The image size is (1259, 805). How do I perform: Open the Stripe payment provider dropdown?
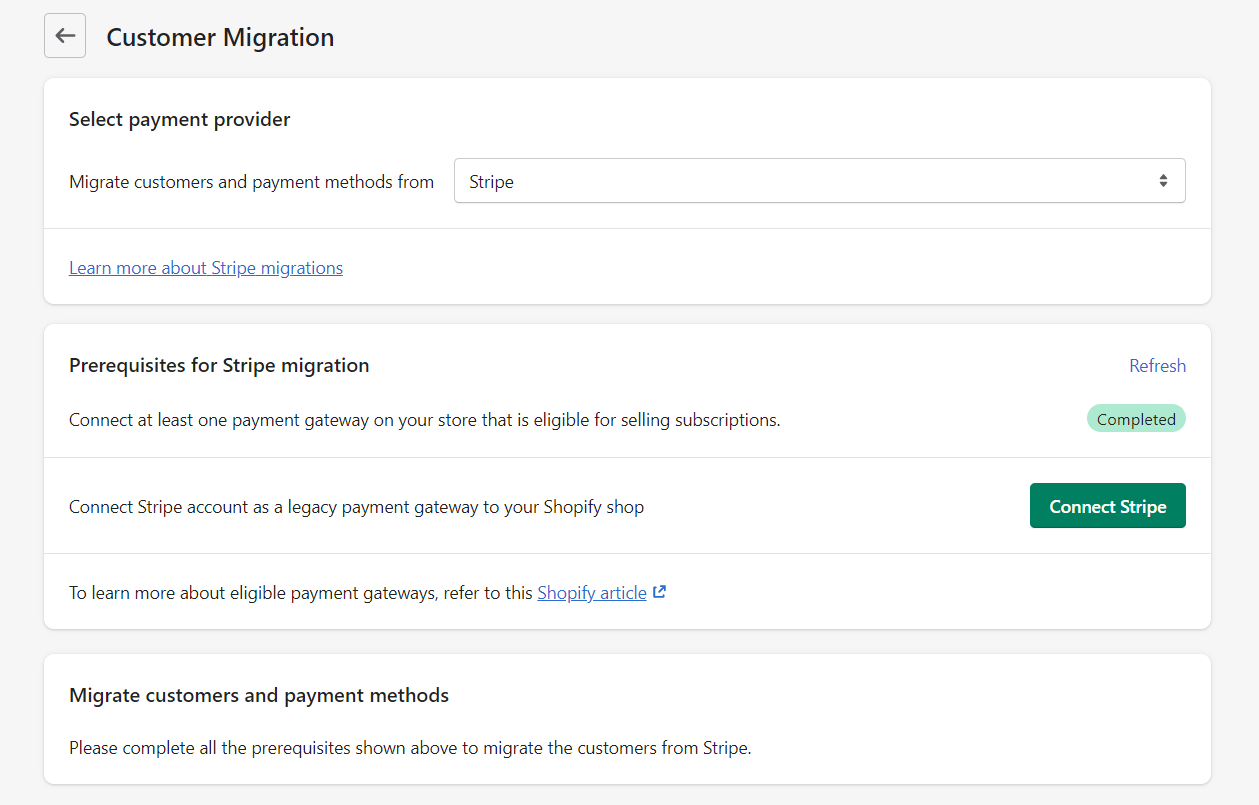pos(820,181)
